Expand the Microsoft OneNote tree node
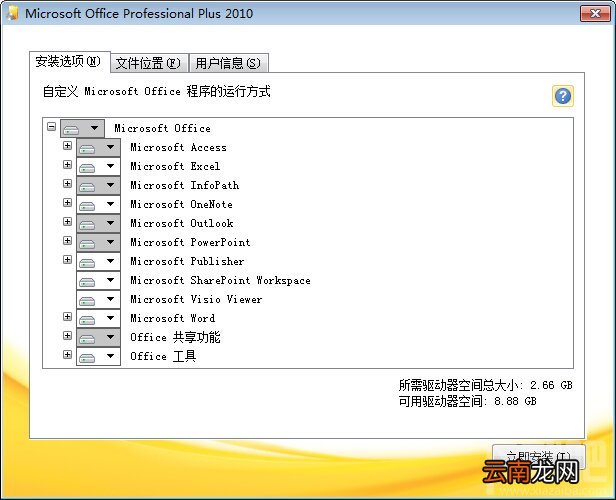The width and height of the screenshot is (616, 500). pos(68,203)
